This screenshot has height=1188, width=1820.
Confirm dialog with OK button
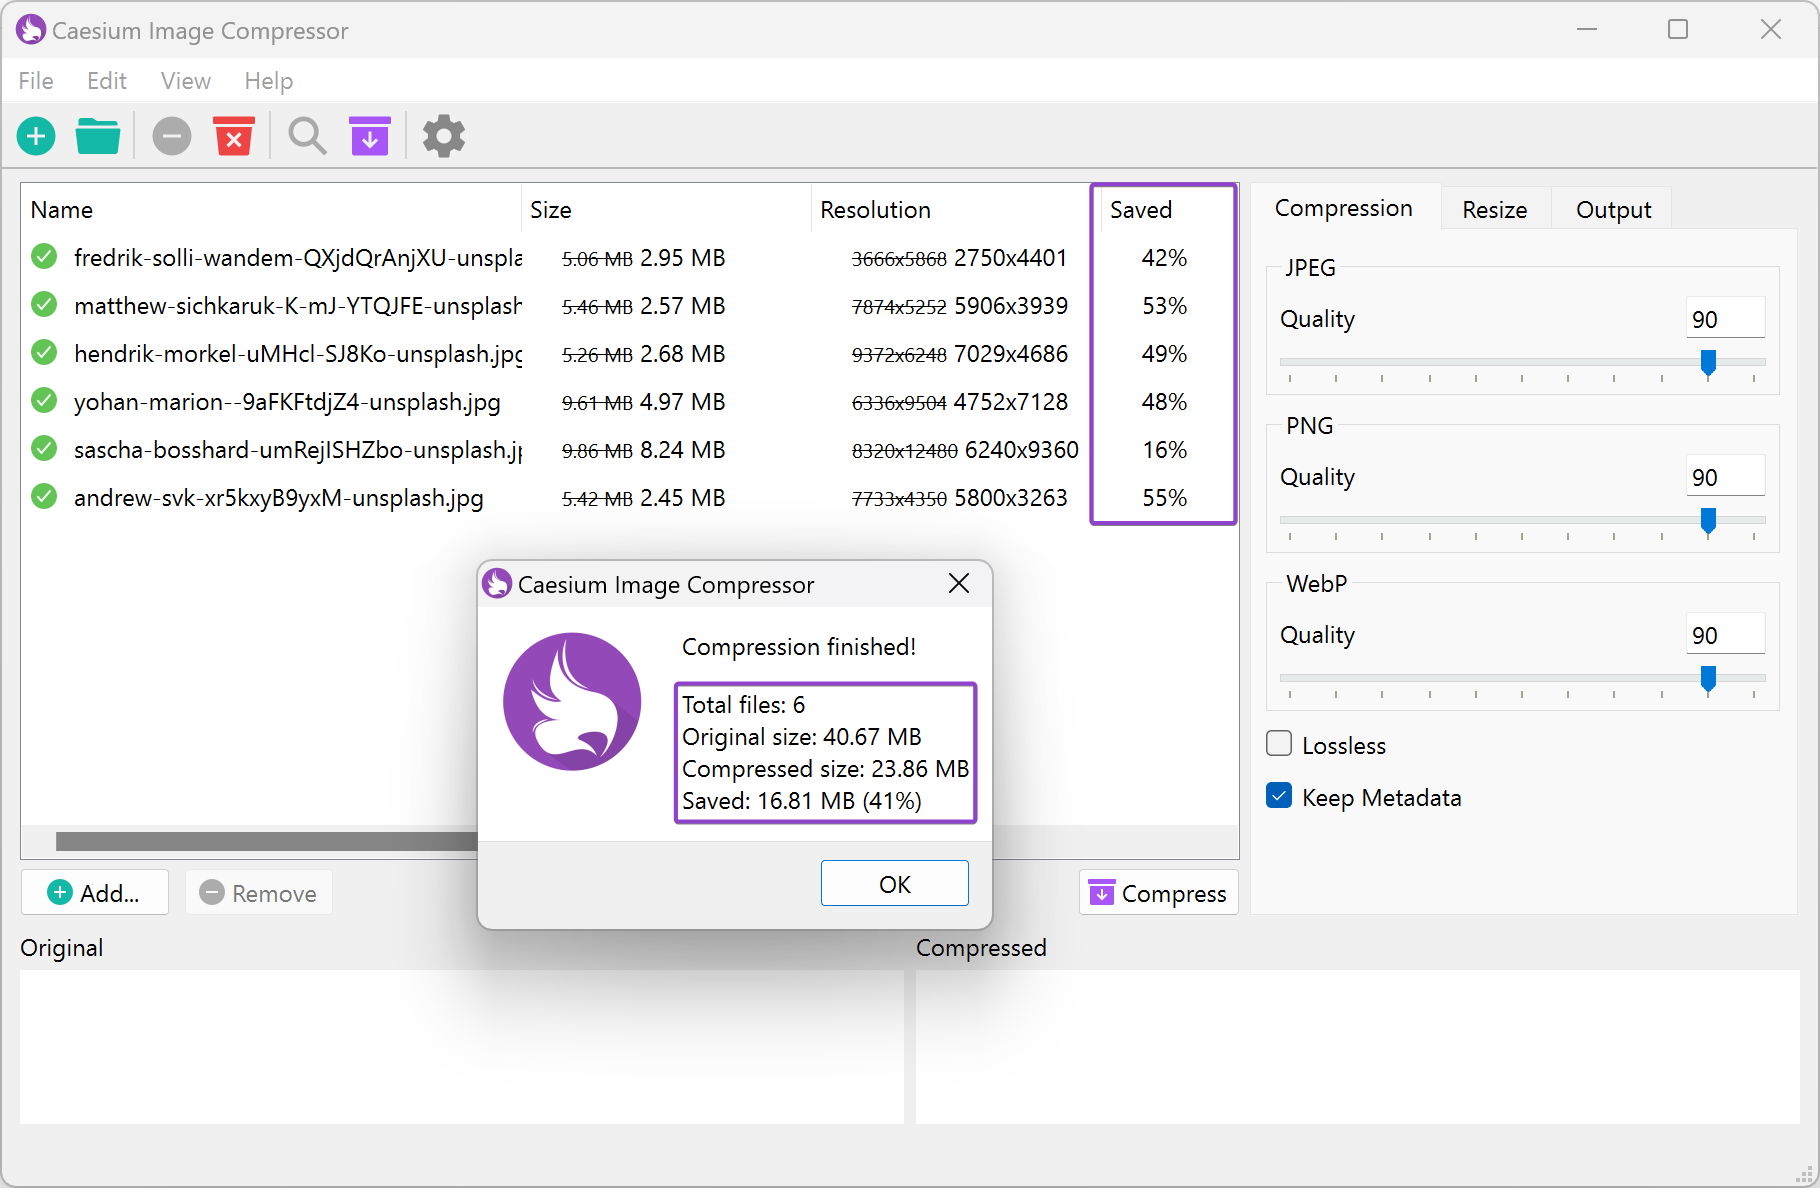[x=895, y=884]
